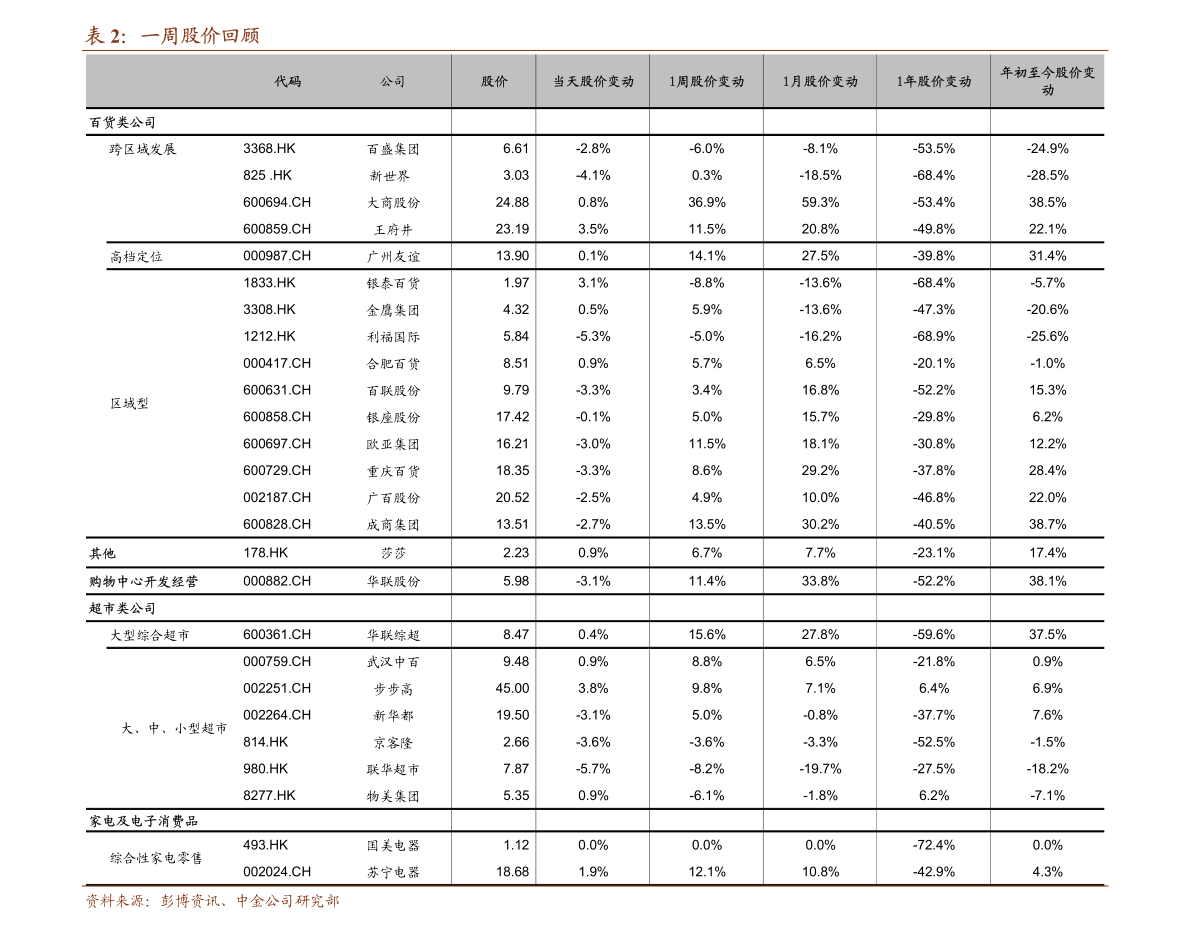Click stock code 3308.HK
Image resolution: width=1190 pixels, height=929 pixels.
269,310
